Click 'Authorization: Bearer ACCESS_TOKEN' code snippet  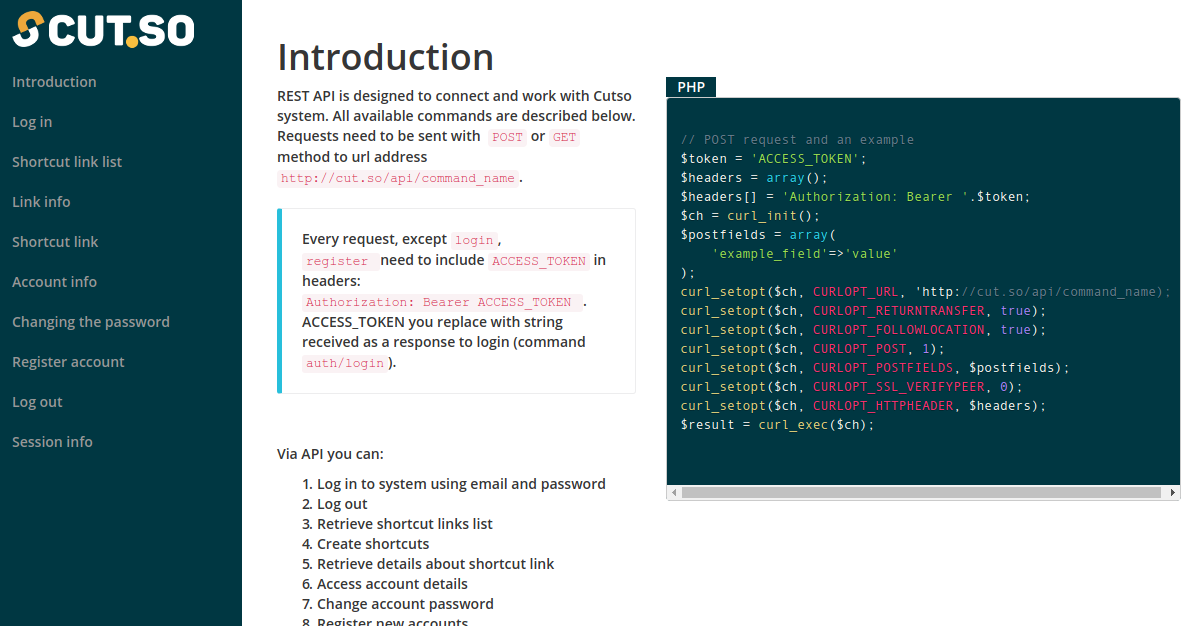442,302
